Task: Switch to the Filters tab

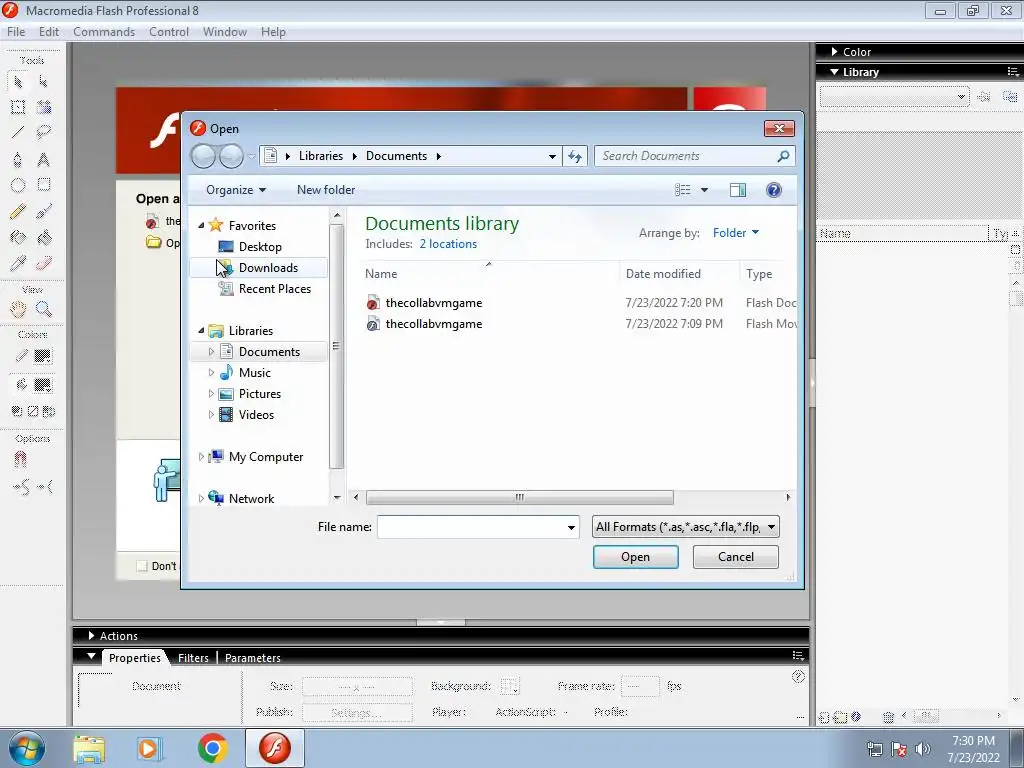Action: tap(193, 658)
